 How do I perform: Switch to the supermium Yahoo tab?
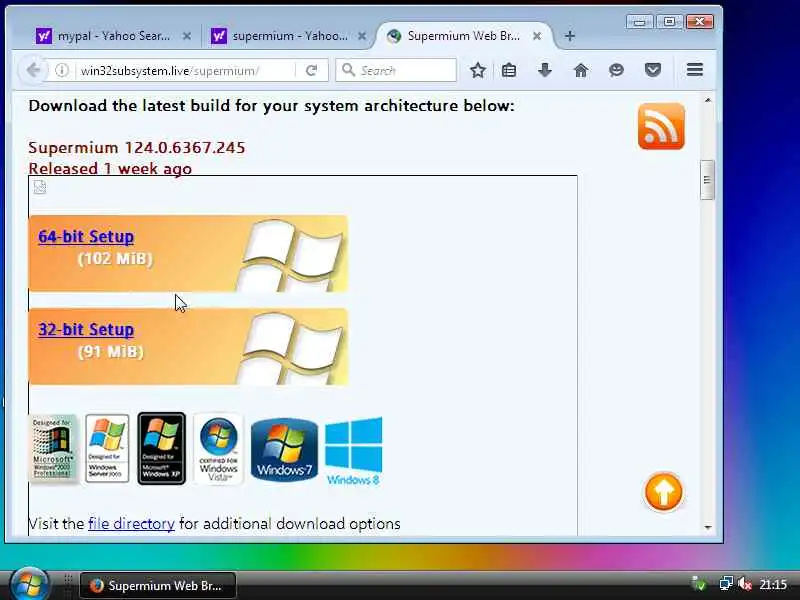(x=289, y=36)
